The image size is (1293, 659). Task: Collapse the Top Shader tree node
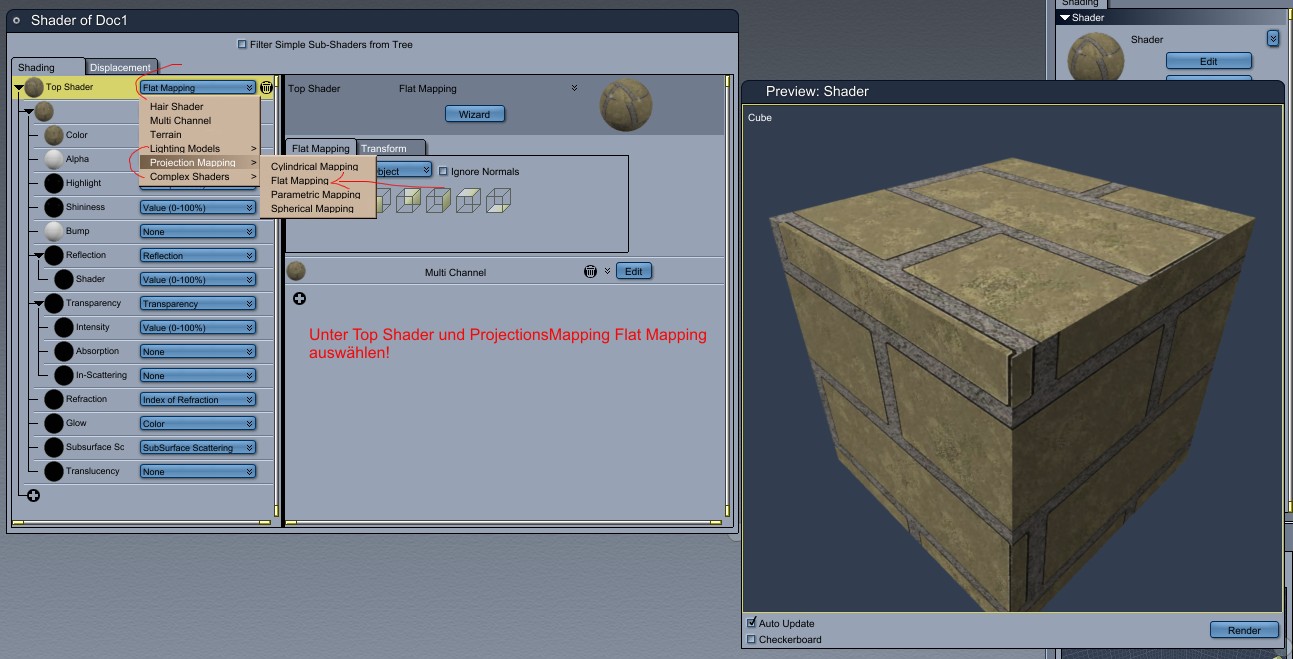[x=18, y=88]
